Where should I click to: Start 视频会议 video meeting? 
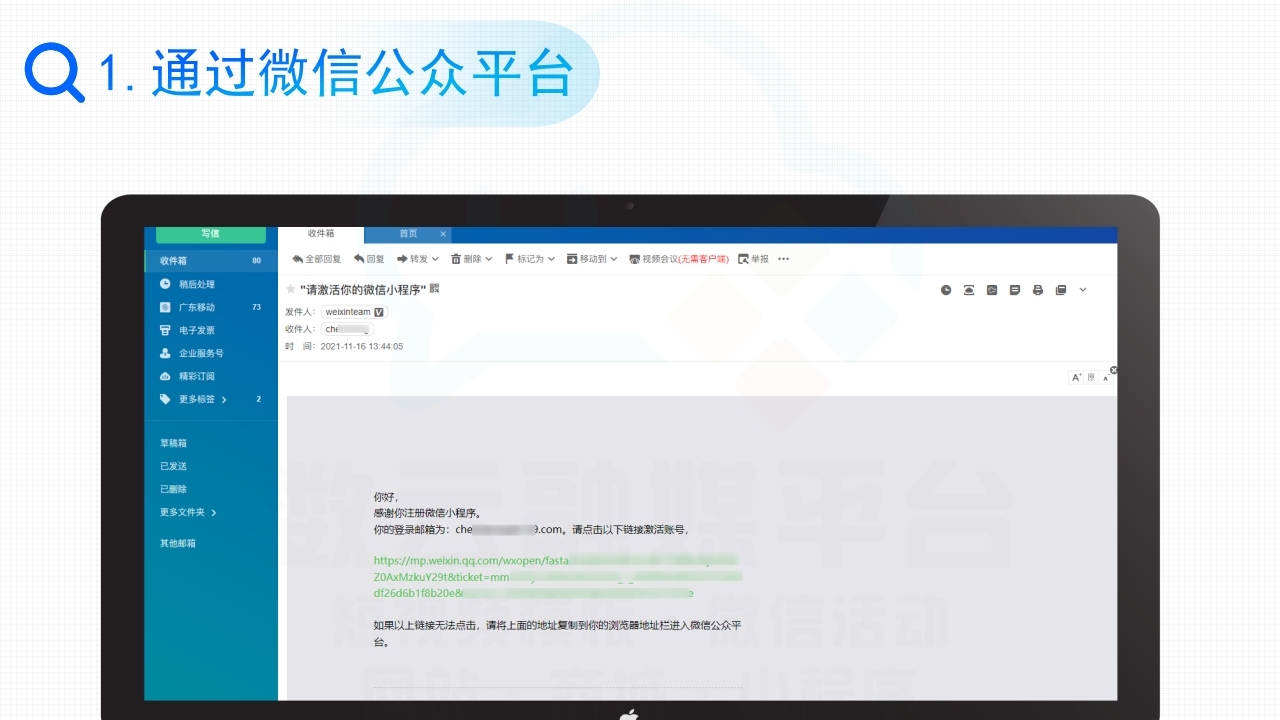coord(679,259)
